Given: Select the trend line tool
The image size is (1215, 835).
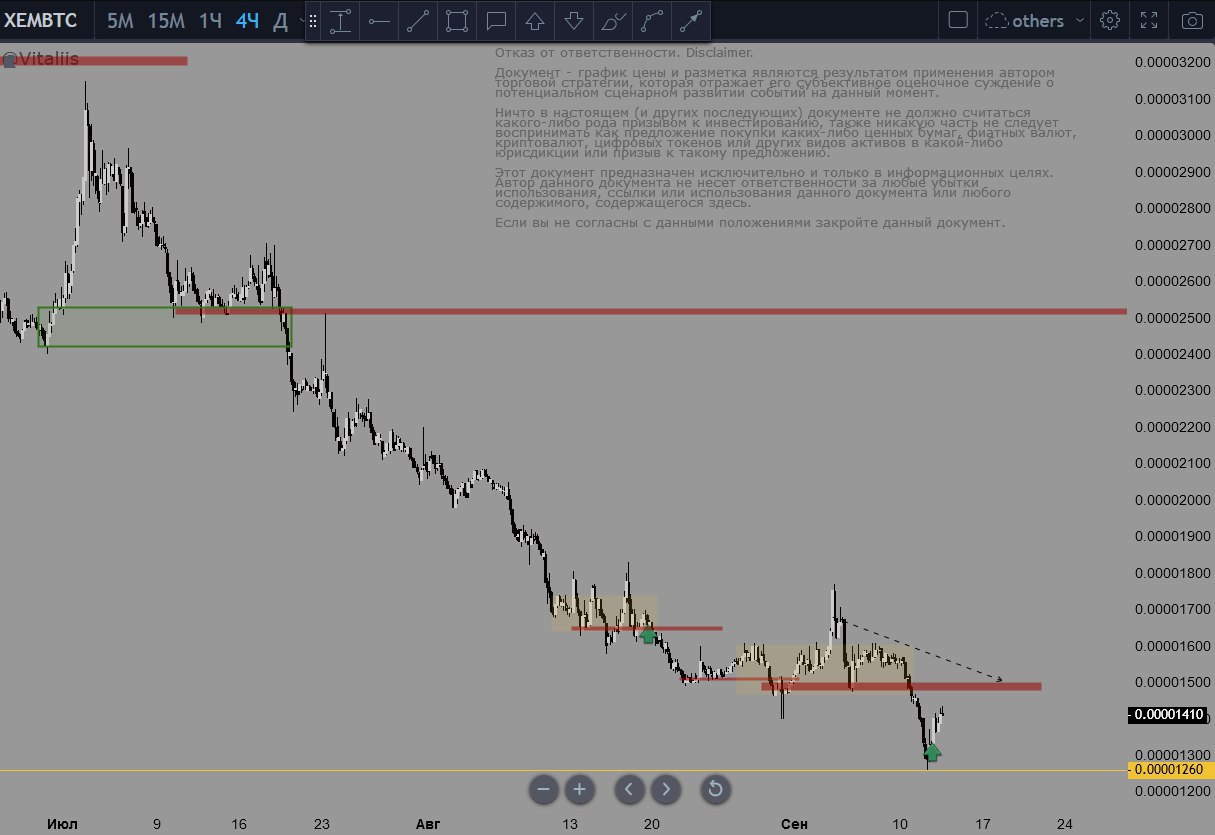Looking at the screenshot, I should click(x=418, y=20).
